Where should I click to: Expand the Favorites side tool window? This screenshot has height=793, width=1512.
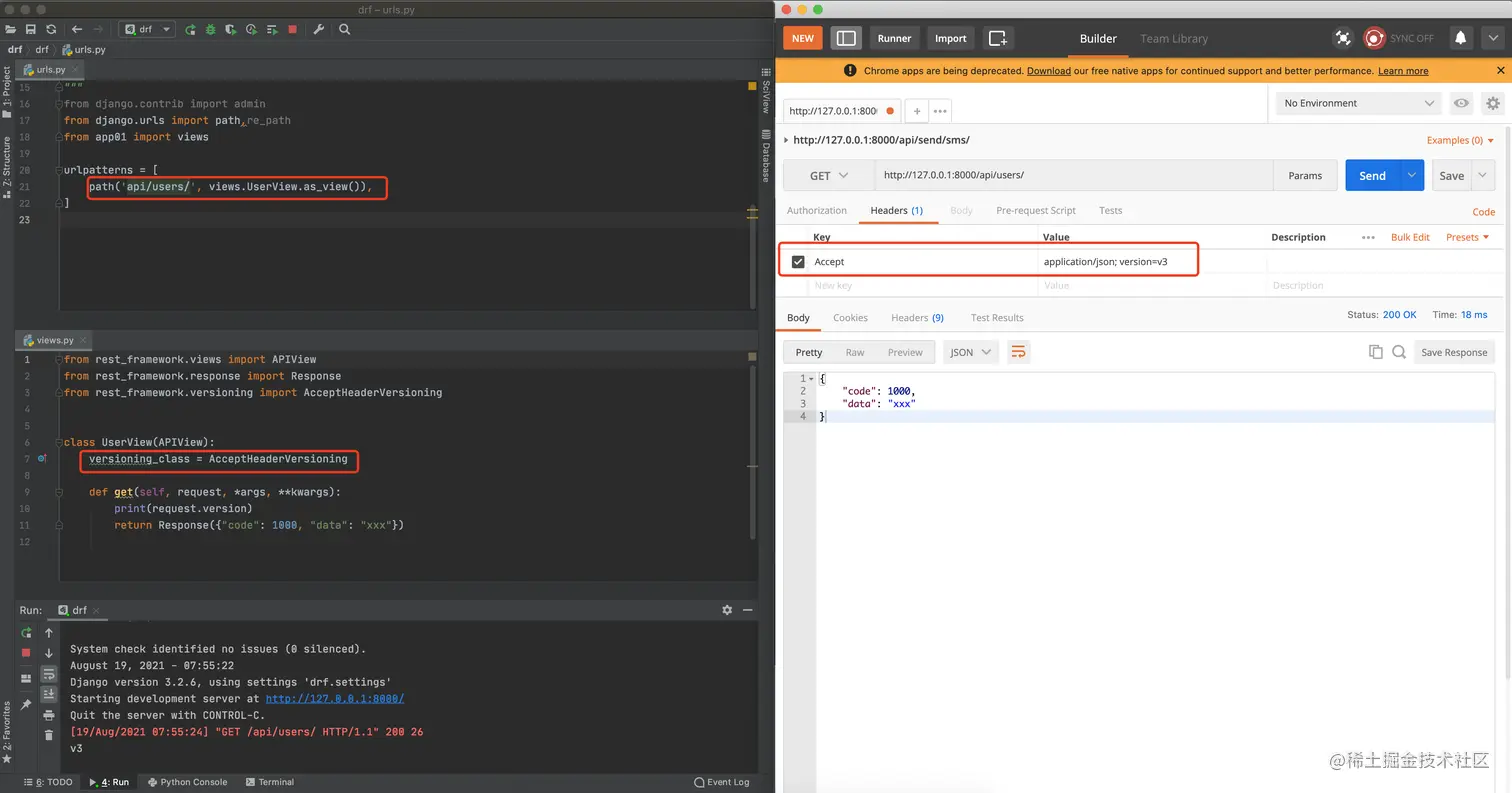click(7, 733)
